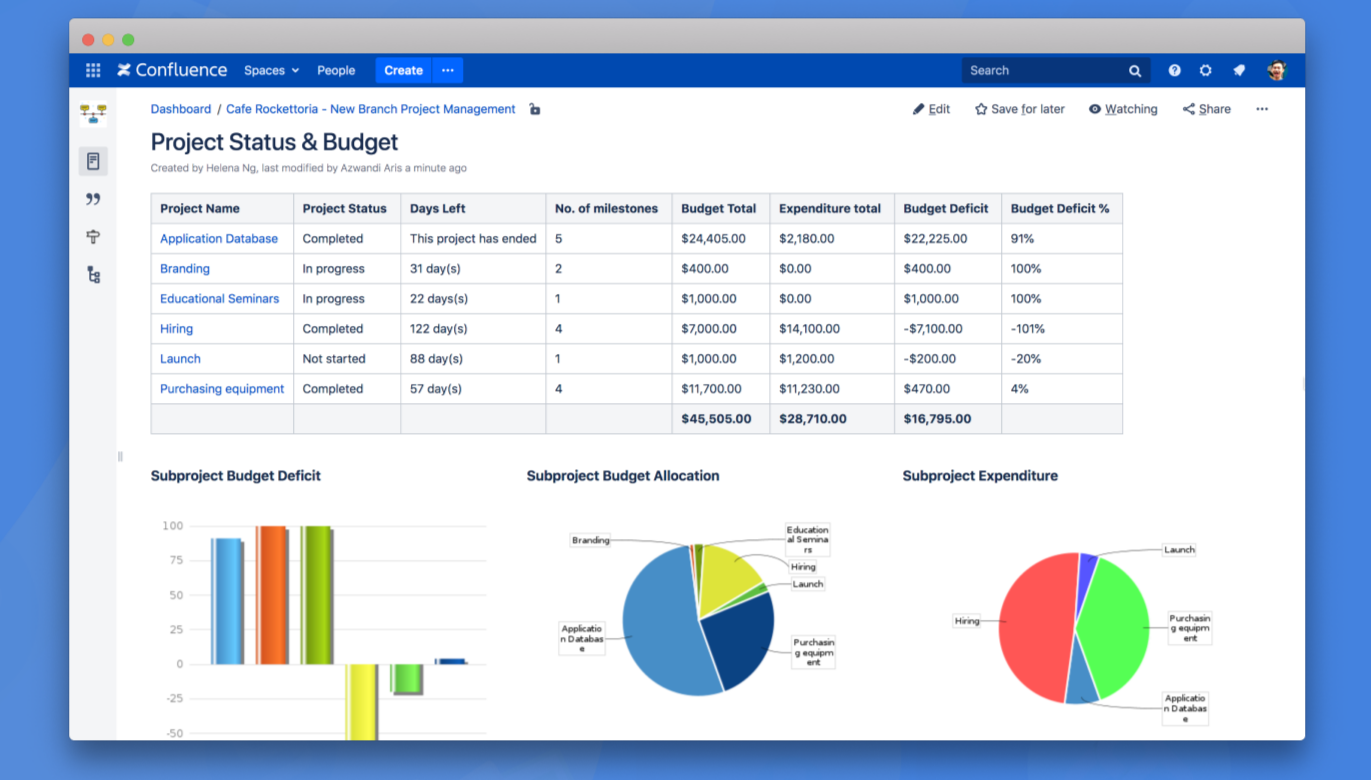Viewport: 1371px width, 780px height.
Task: Expand the Spaces dropdown
Action: pos(272,70)
